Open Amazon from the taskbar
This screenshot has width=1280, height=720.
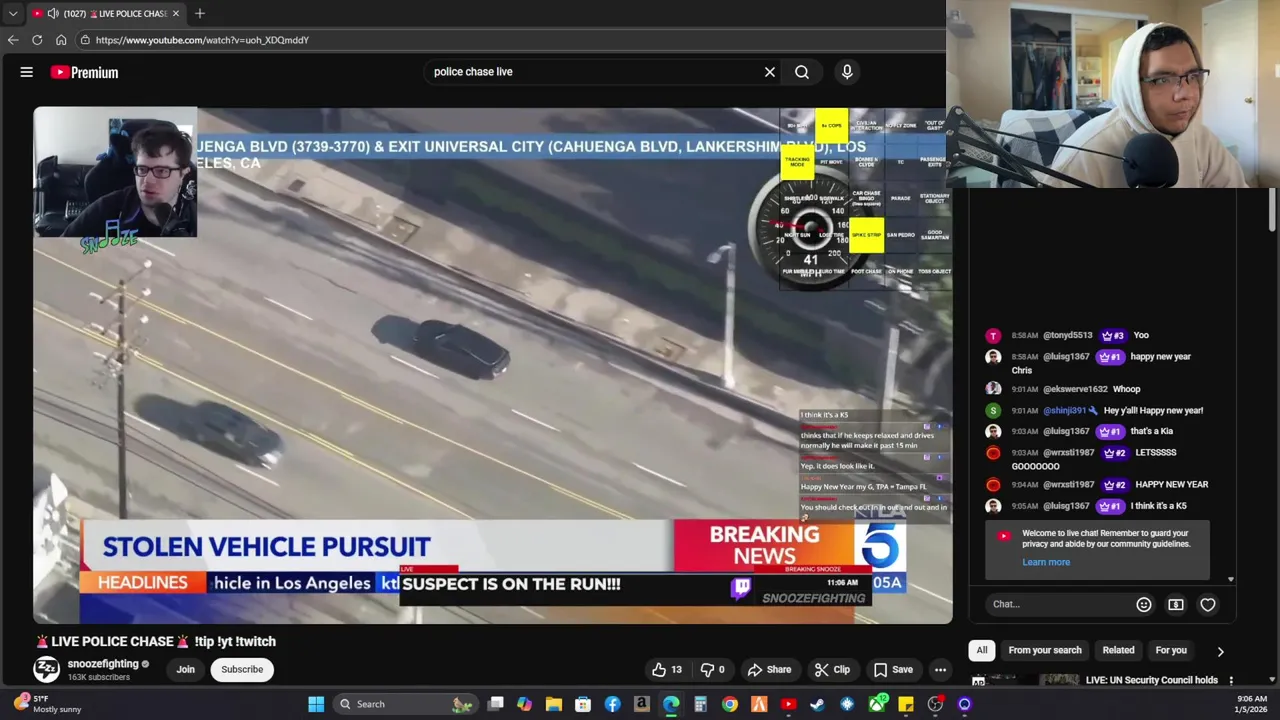642,704
